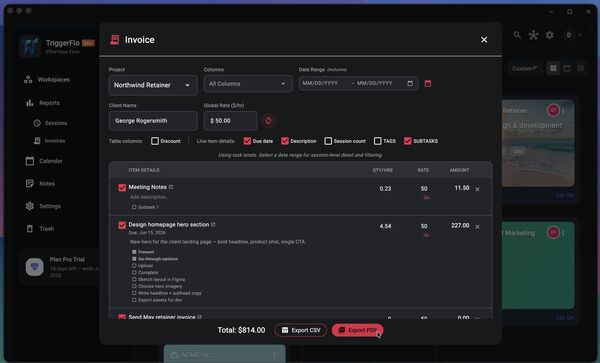Click the Pro Trial diamond icon
The height and width of the screenshot is (363, 600).
coord(34,267)
